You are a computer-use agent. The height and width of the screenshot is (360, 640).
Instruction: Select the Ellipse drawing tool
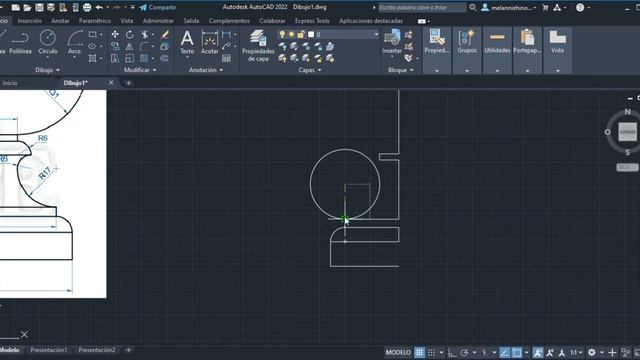(93, 47)
